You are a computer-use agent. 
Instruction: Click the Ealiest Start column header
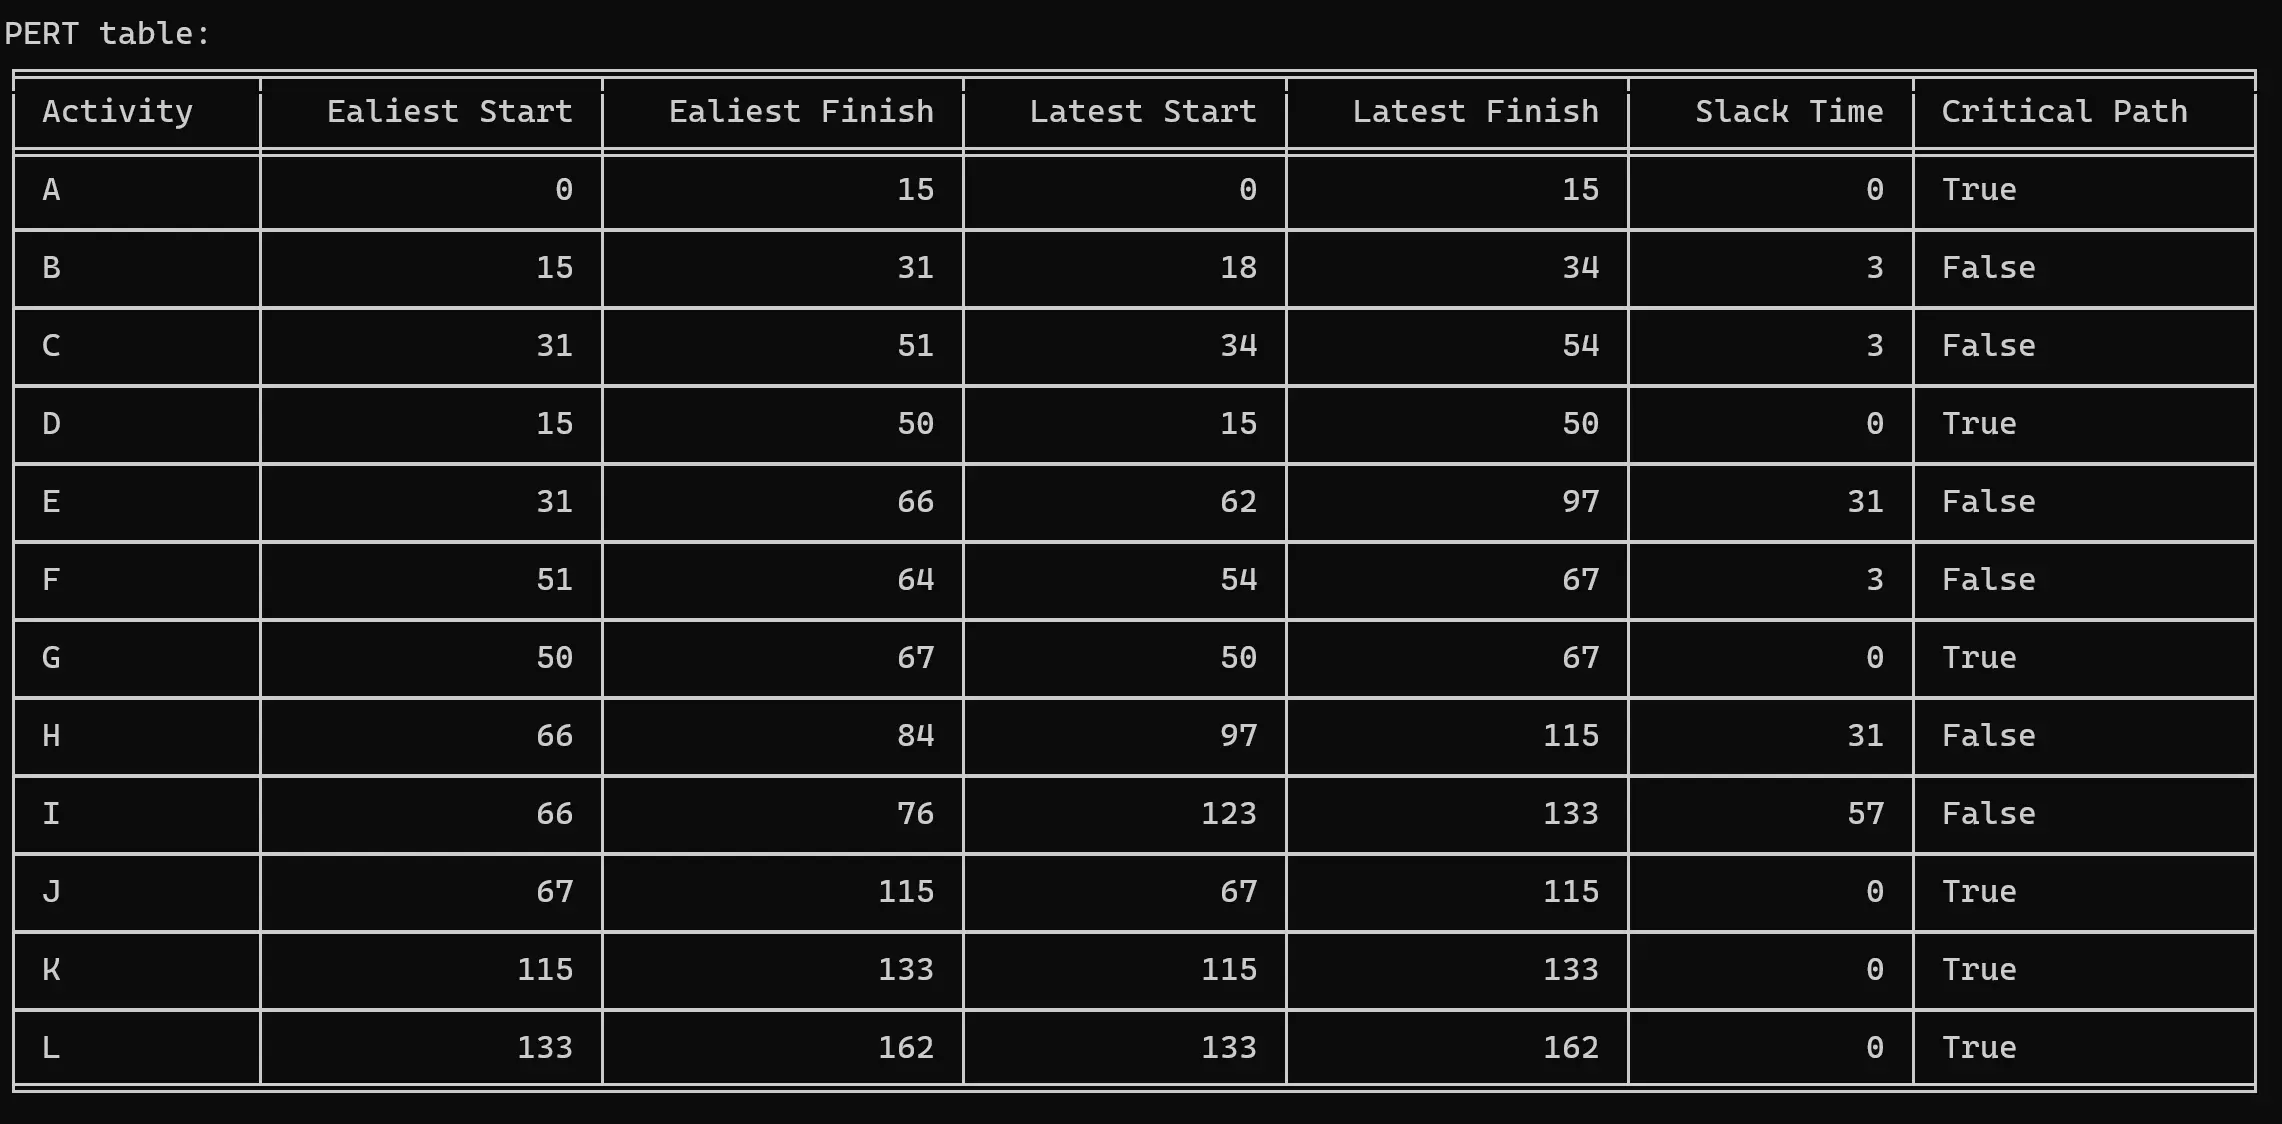tap(449, 112)
